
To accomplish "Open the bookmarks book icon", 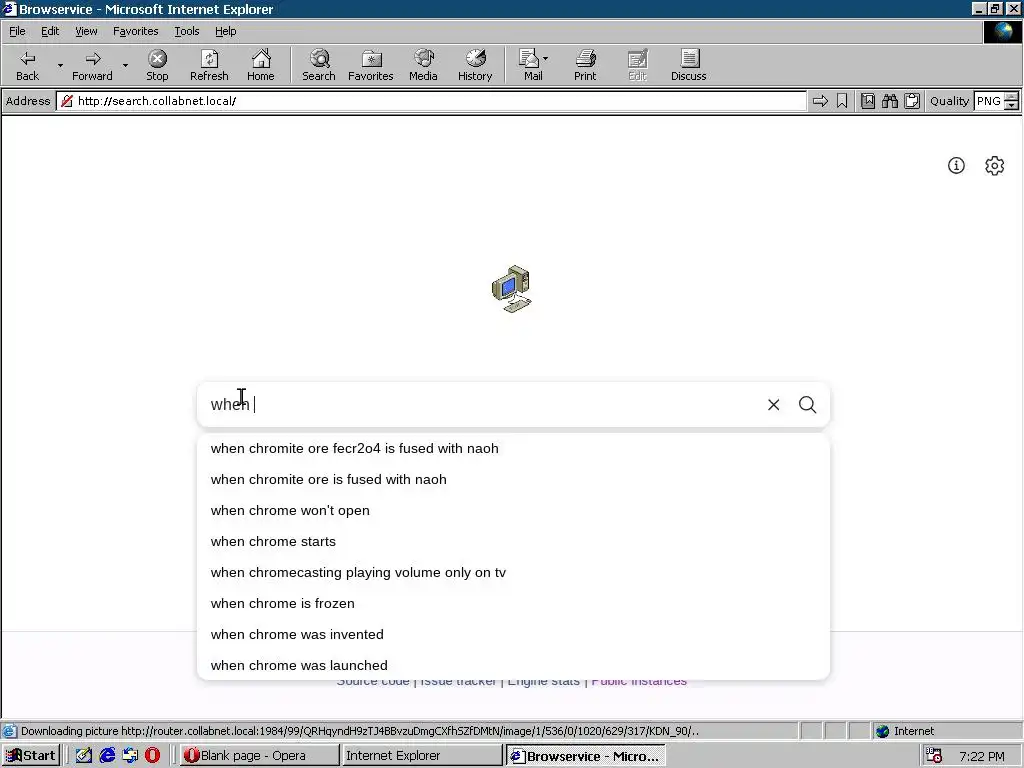I will click(868, 101).
